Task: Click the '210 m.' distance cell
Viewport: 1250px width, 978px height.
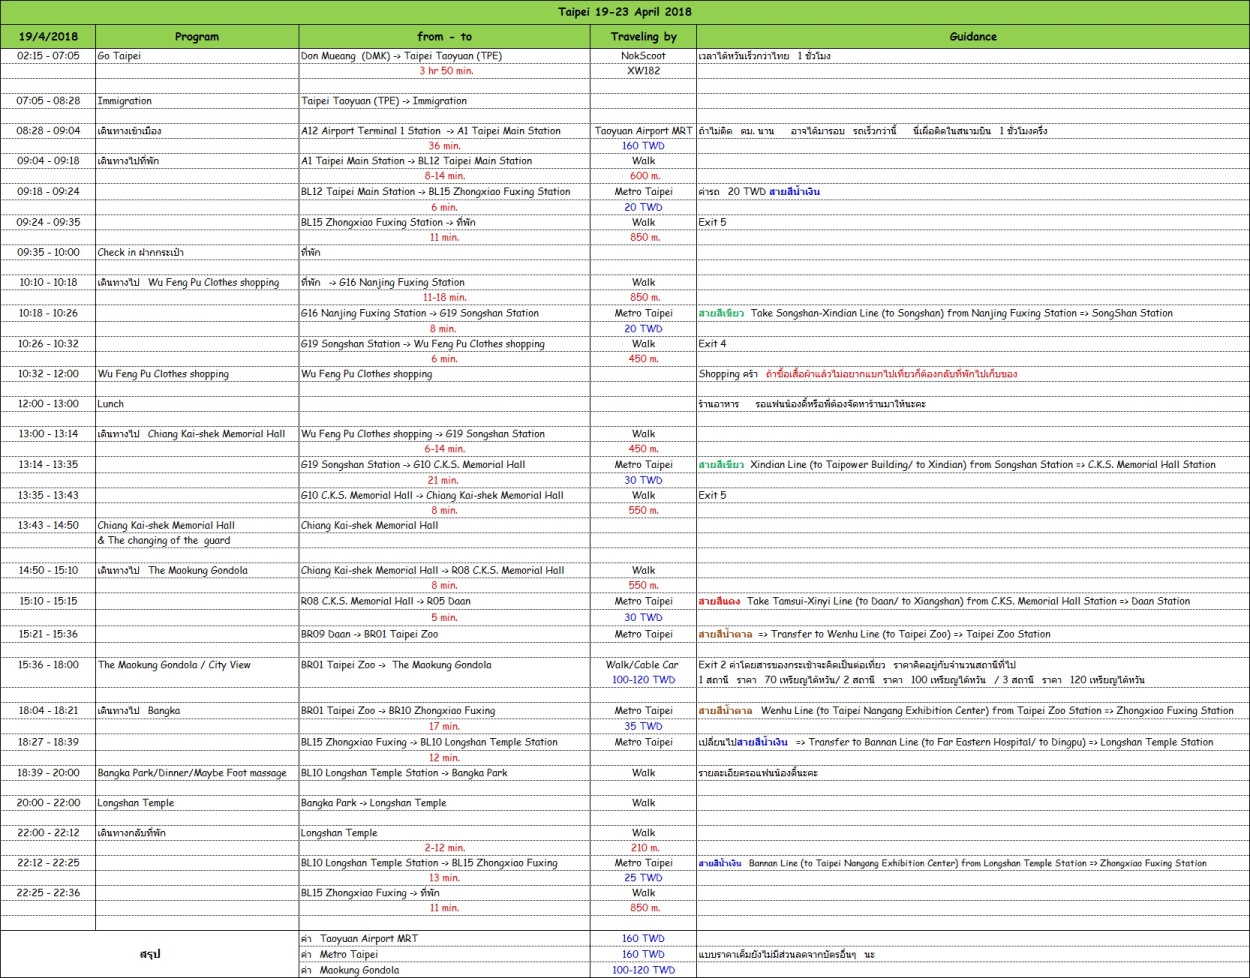Action: [x=643, y=848]
